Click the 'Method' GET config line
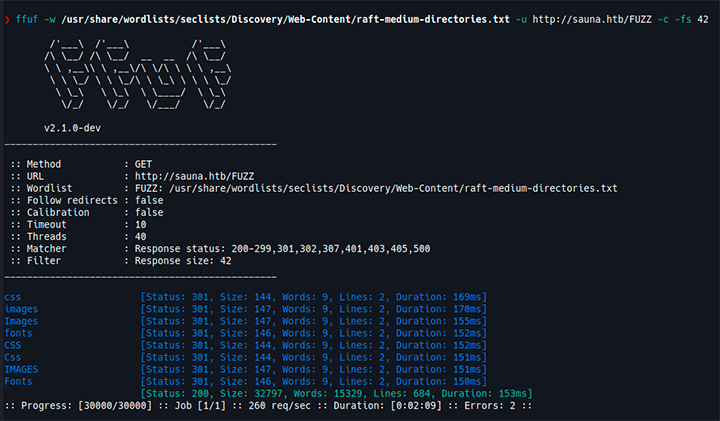This screenshot has height=421, width=720. (x=81, y=164)
